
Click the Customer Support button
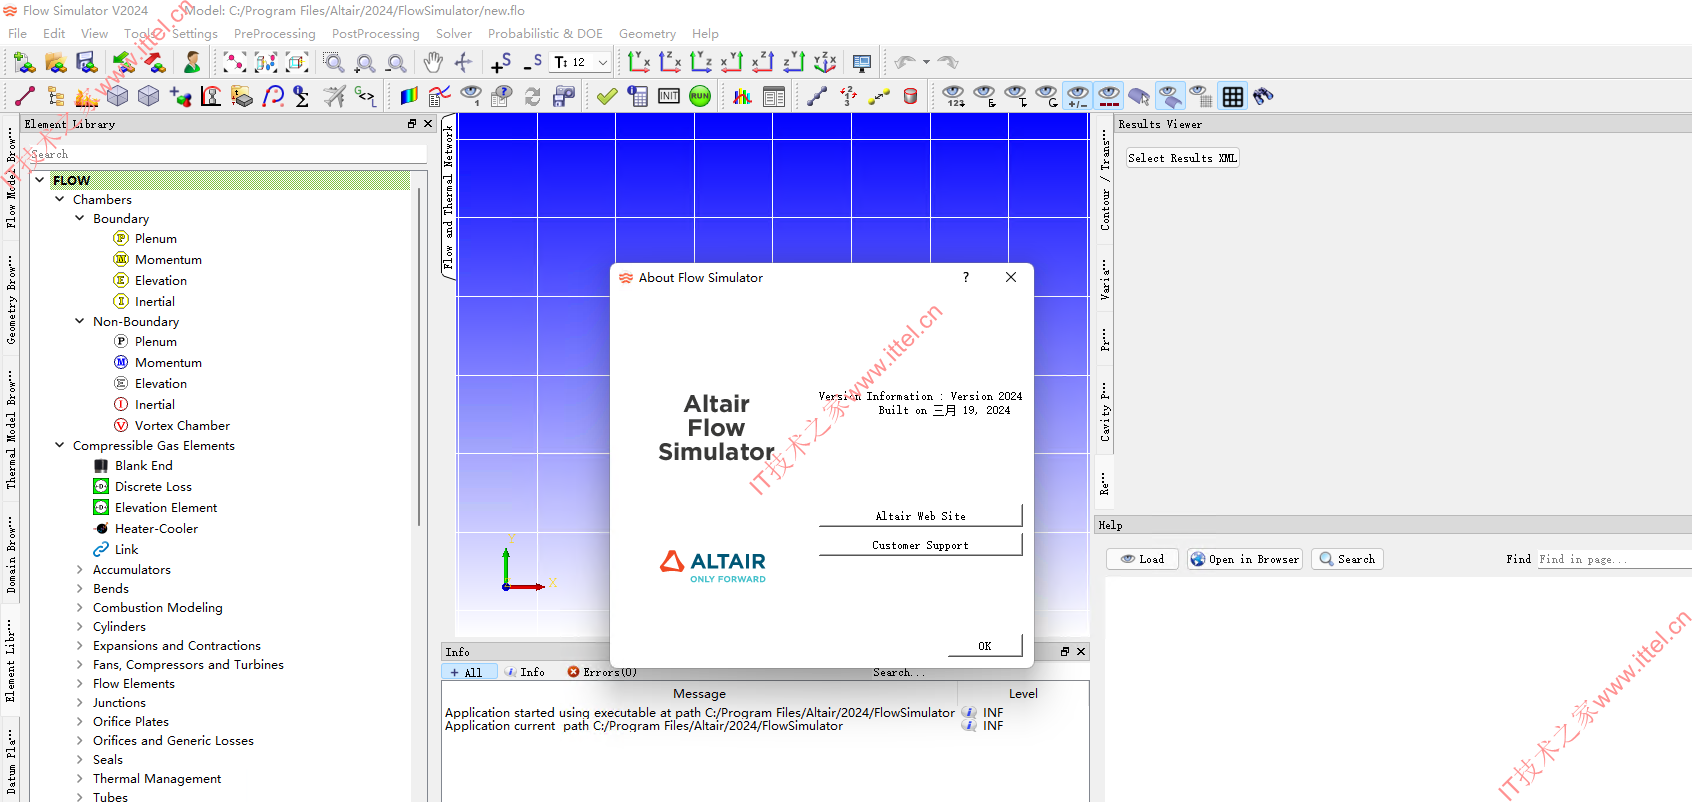920,545
